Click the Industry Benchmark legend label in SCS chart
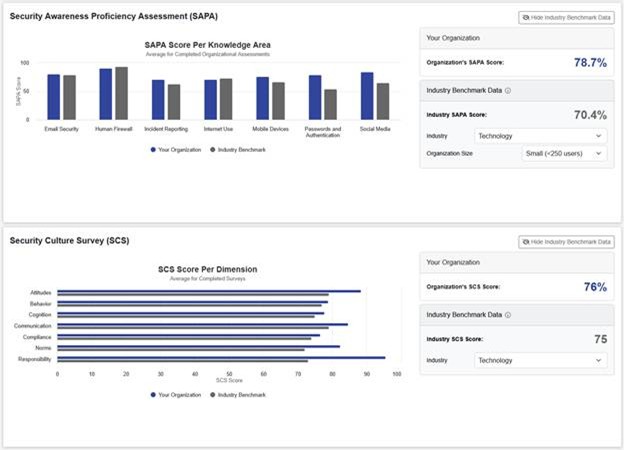The image size is (624, 450). pyautogui.click(x=242, y=395)
